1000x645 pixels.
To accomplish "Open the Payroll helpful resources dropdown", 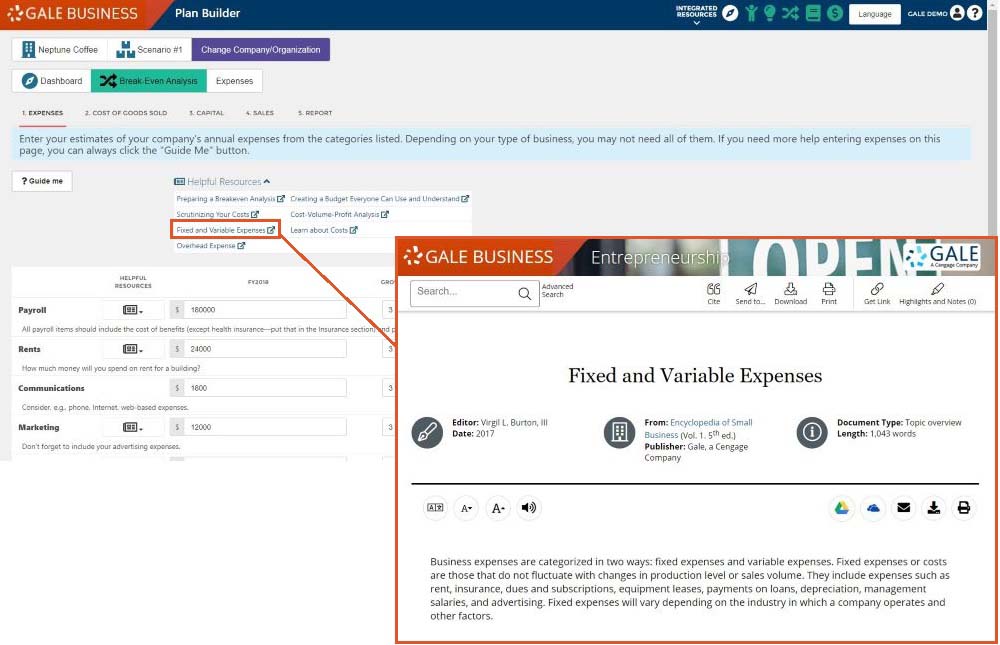I will point(133,310).
